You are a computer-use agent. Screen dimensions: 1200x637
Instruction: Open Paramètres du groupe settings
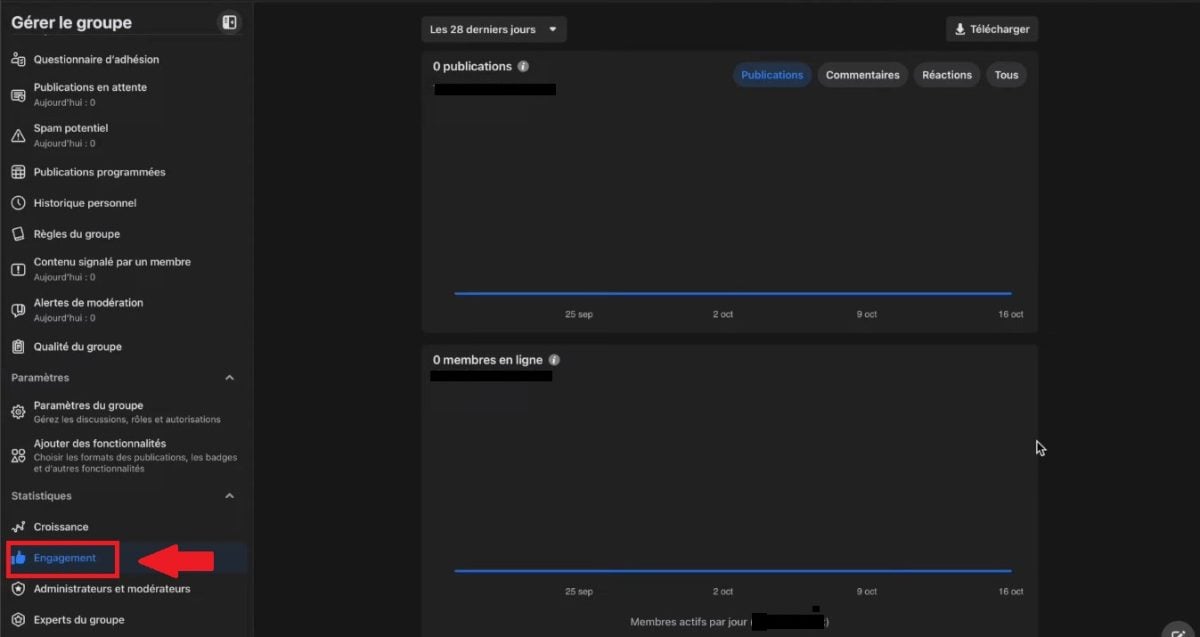125,412
